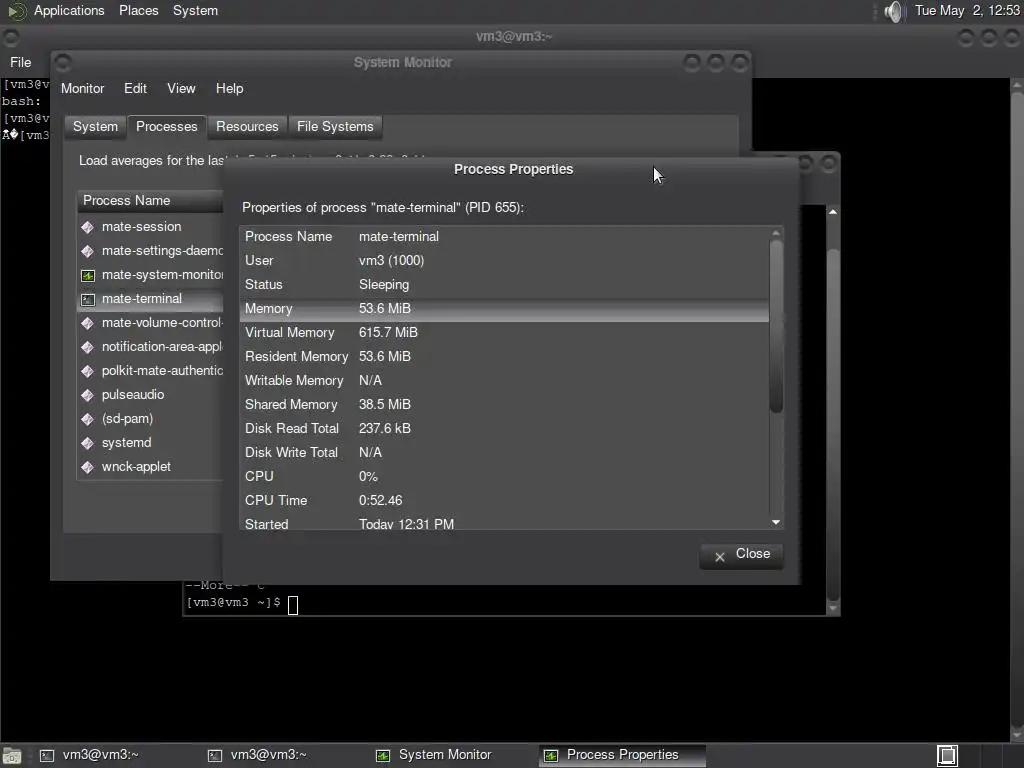Click the wnck-applet process icon
The height and width of the screenshot is (768, 1024).
tap(88, 467)
